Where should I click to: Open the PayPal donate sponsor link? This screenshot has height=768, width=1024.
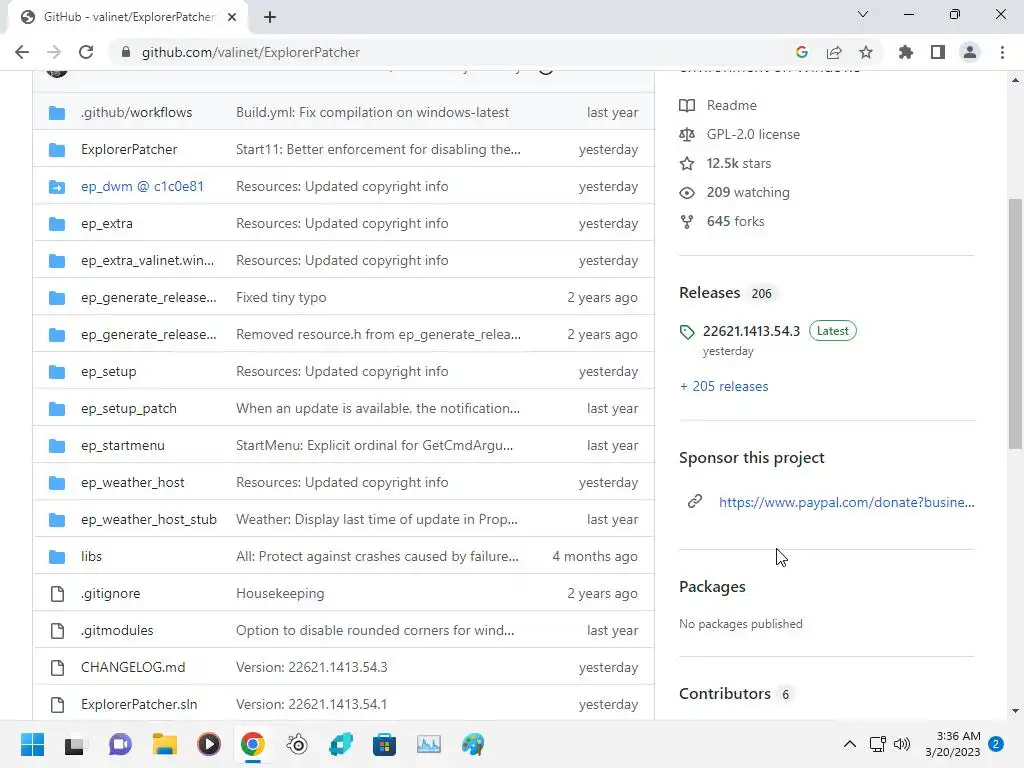click(x=846, y=502)
